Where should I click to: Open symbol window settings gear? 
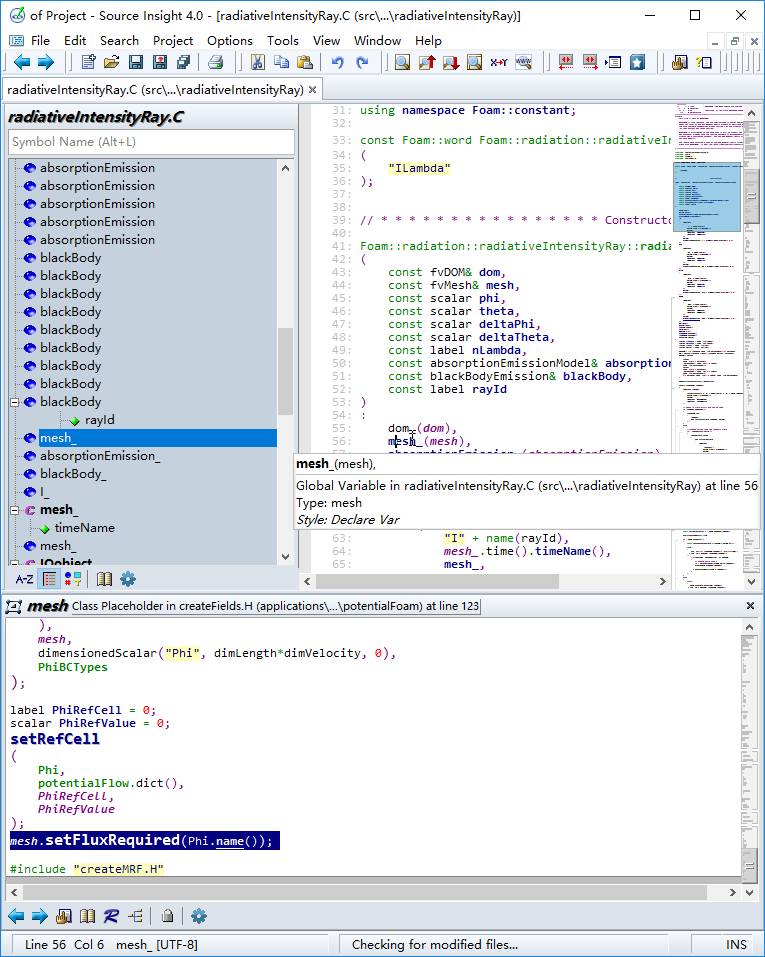click(128, 579)
